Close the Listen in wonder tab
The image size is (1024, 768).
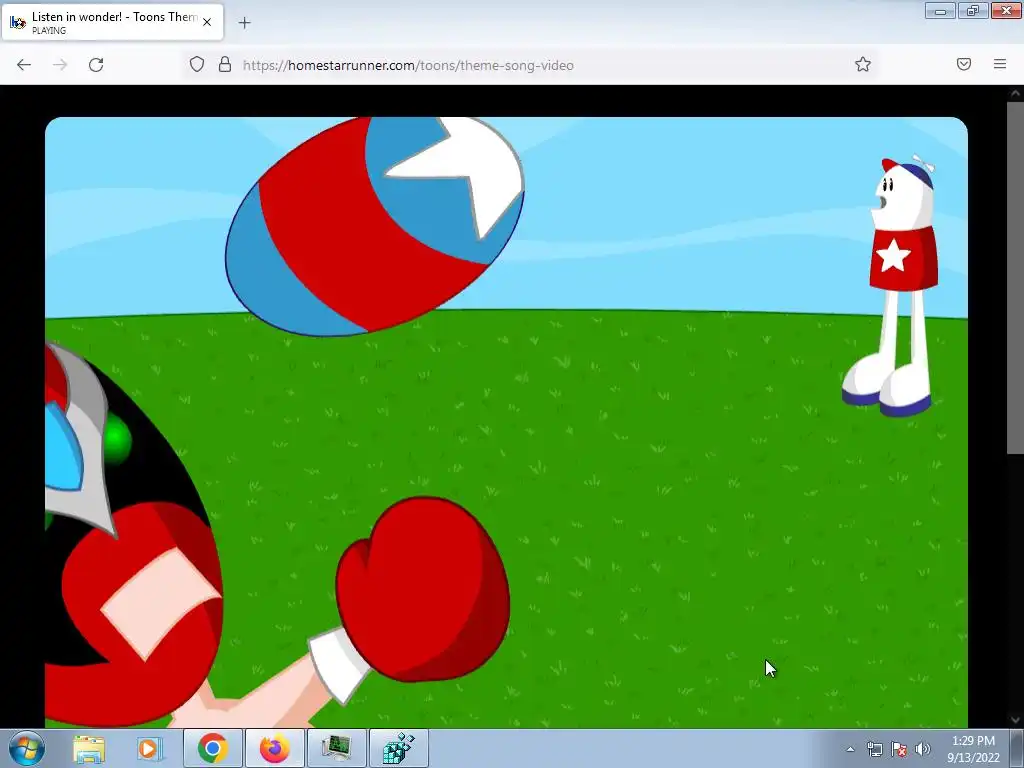pos(207,22)
